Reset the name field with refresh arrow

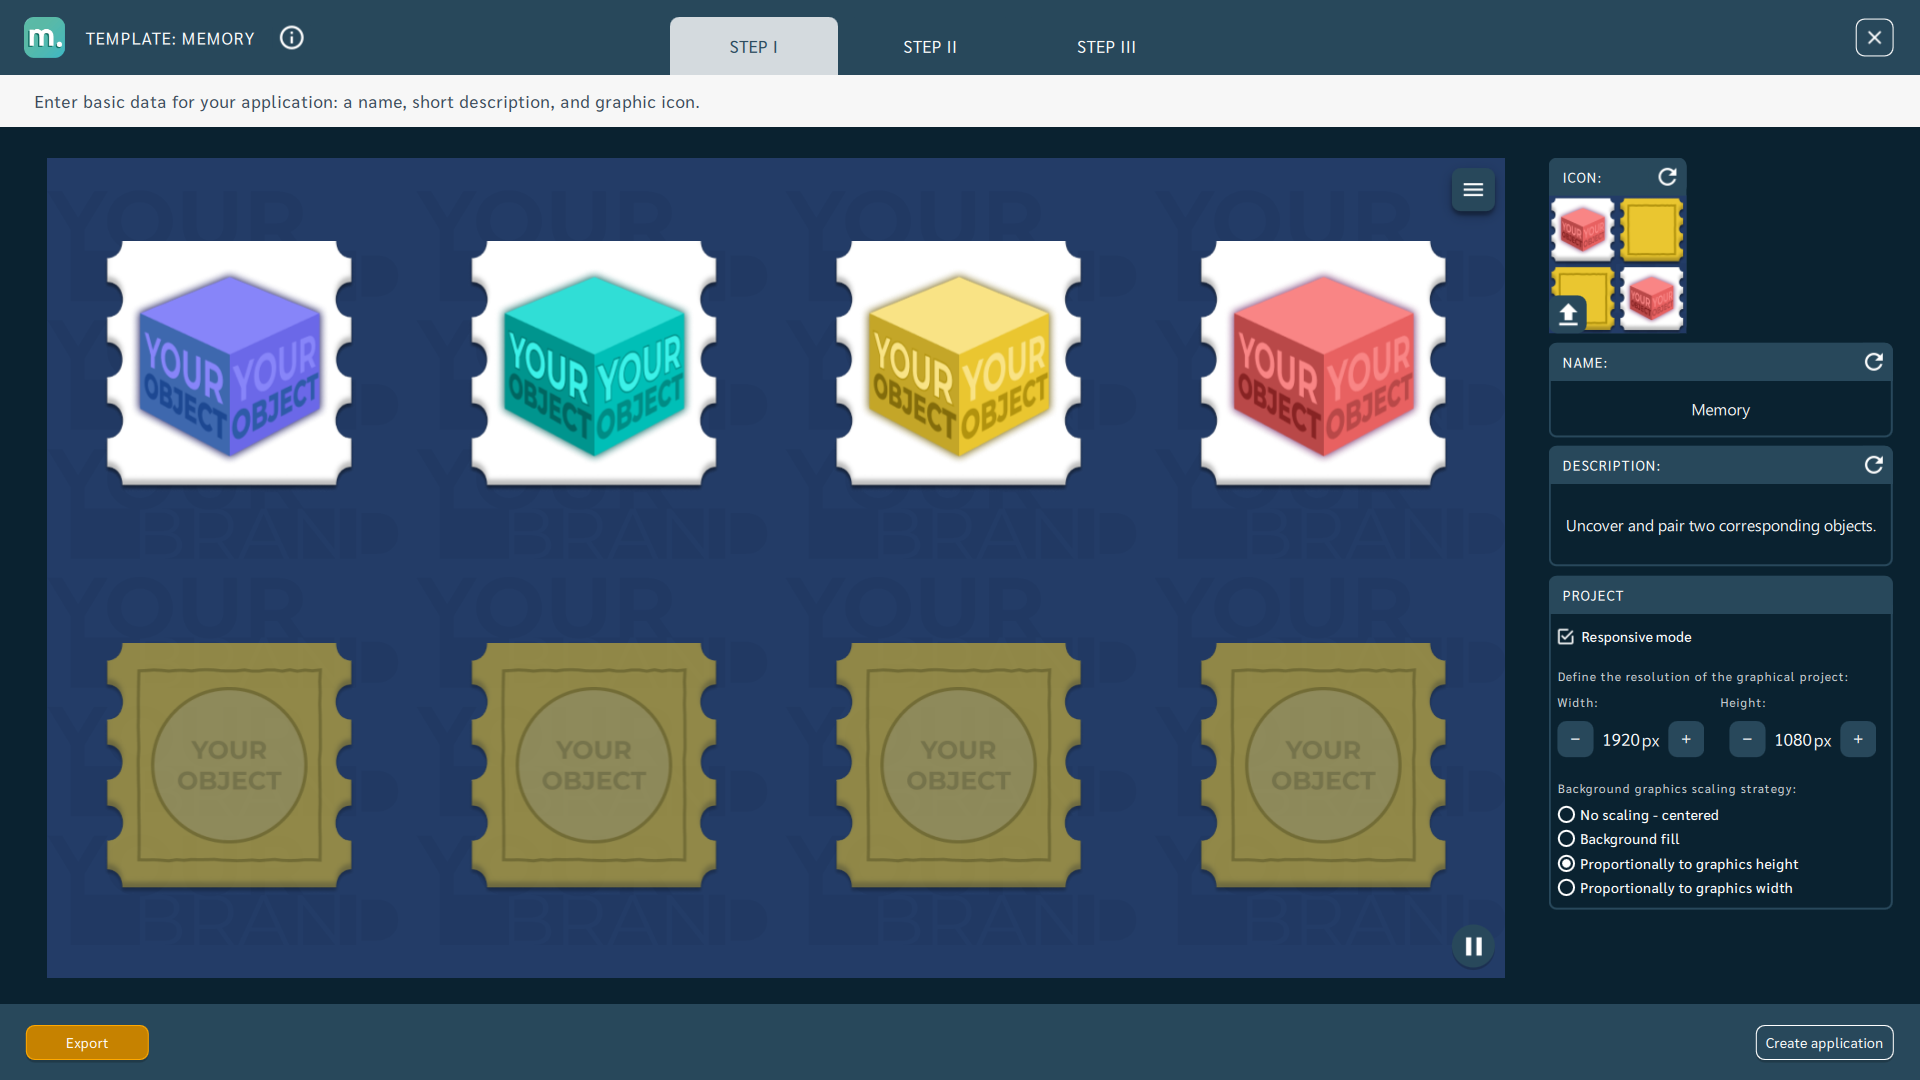click(1873, 362)
